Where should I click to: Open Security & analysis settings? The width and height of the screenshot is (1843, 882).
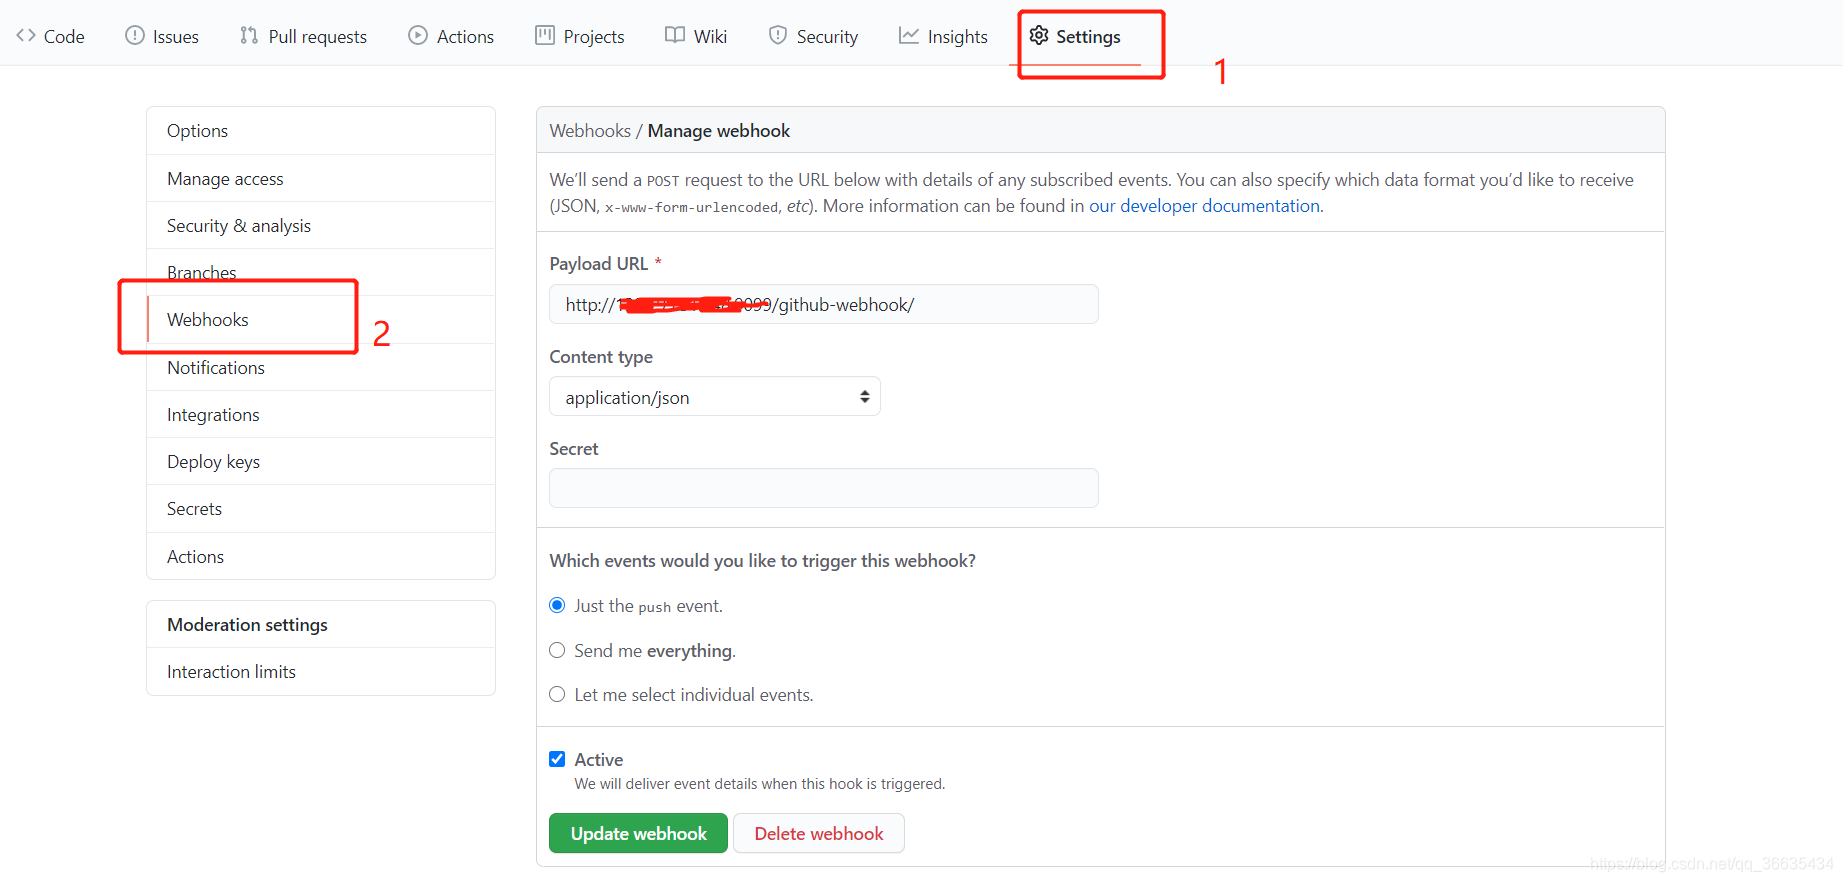point(321,225)
